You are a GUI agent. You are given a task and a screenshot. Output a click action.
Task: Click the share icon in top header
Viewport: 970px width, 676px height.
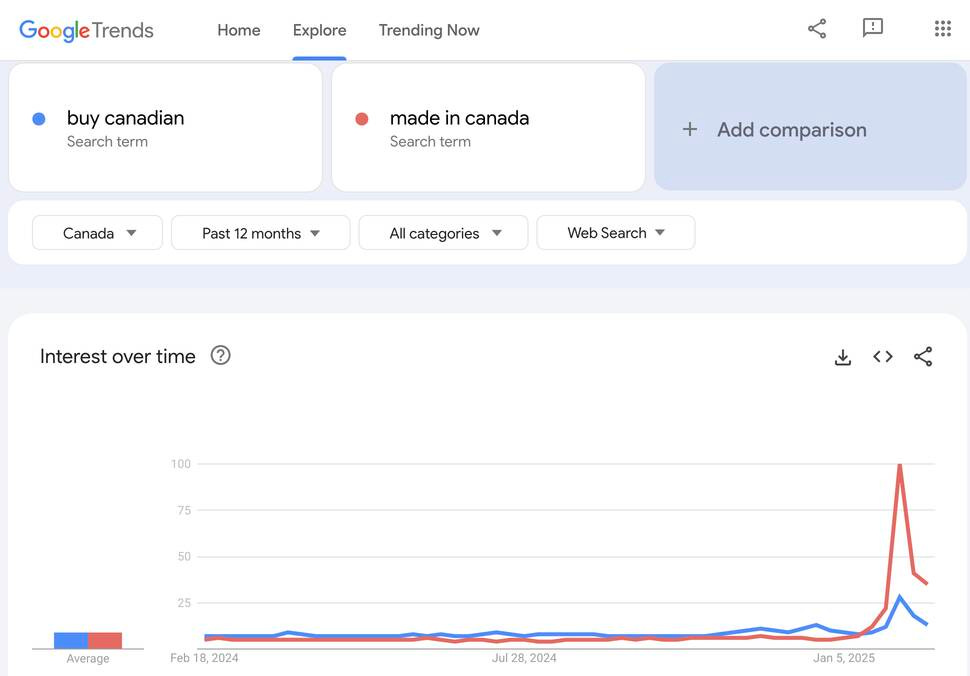tap(817, 28)
